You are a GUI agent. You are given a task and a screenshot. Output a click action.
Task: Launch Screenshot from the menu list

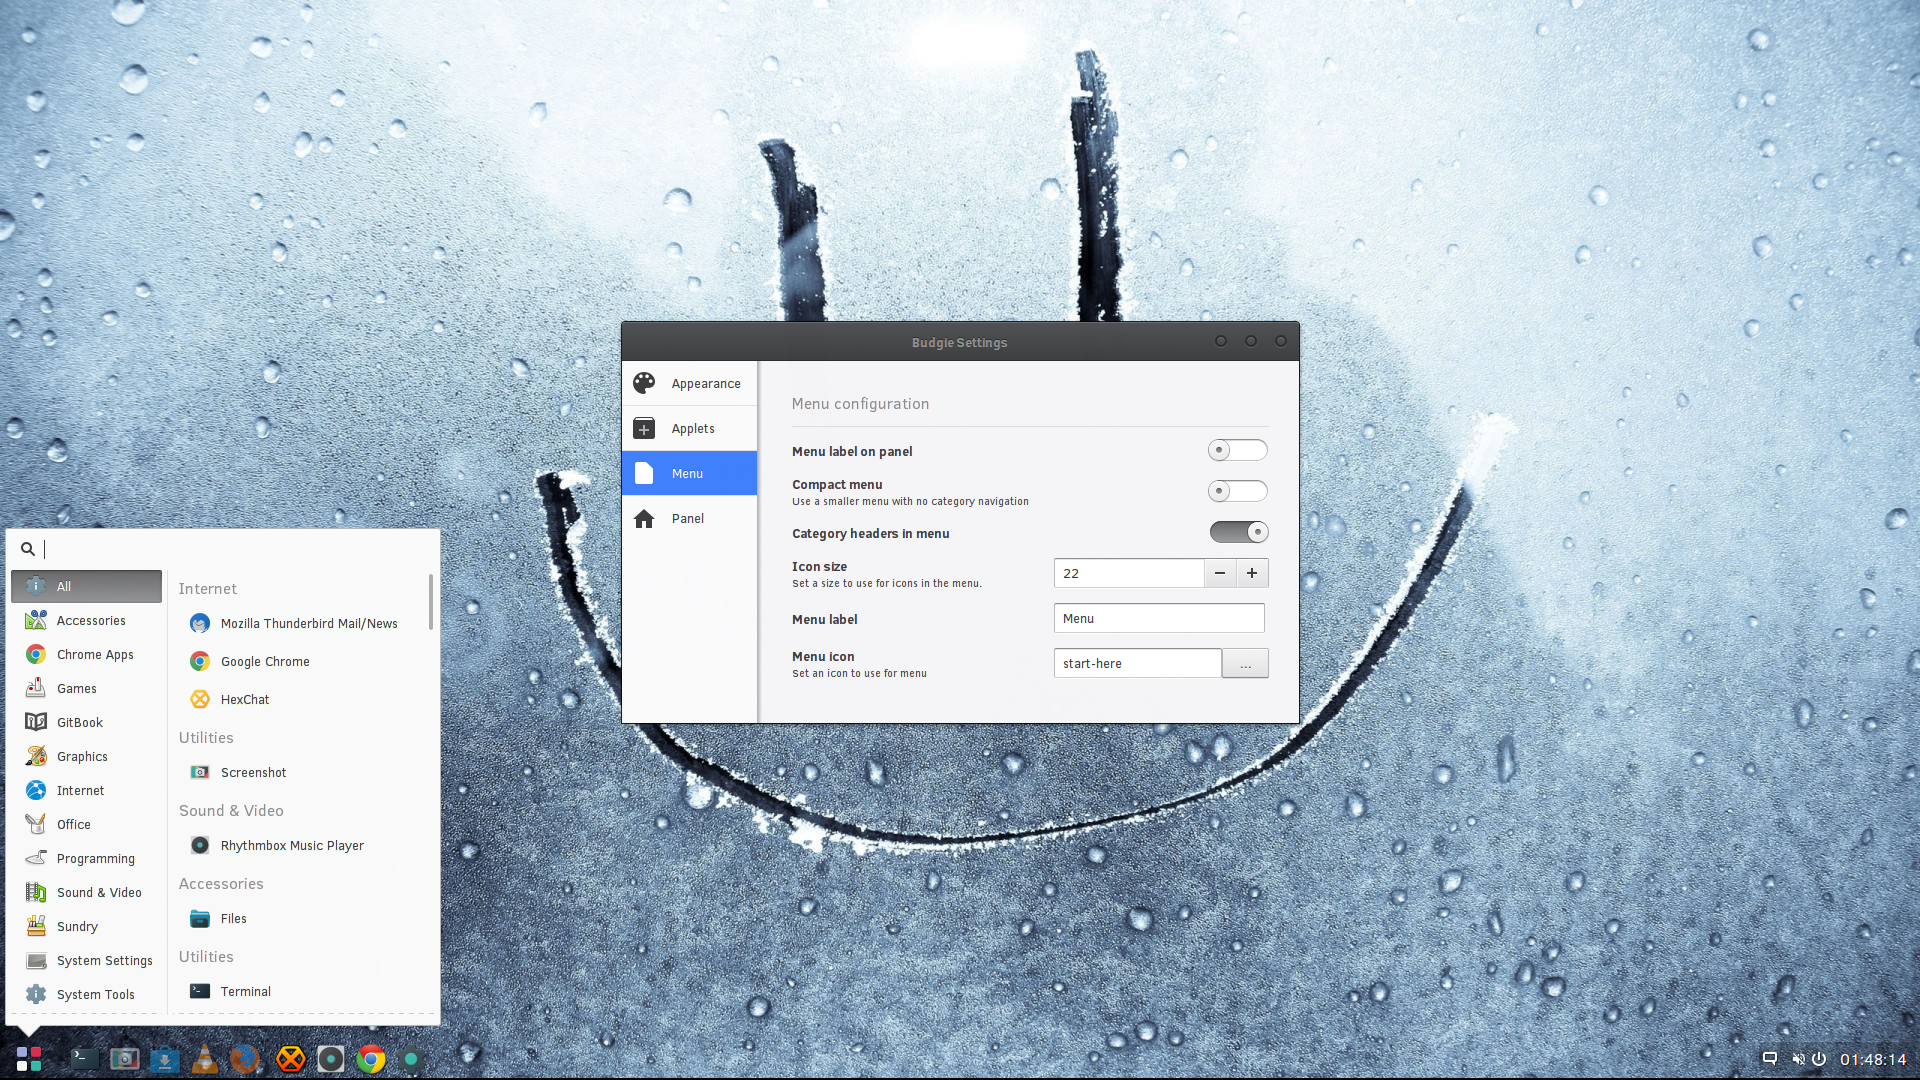tap(300, 773)
